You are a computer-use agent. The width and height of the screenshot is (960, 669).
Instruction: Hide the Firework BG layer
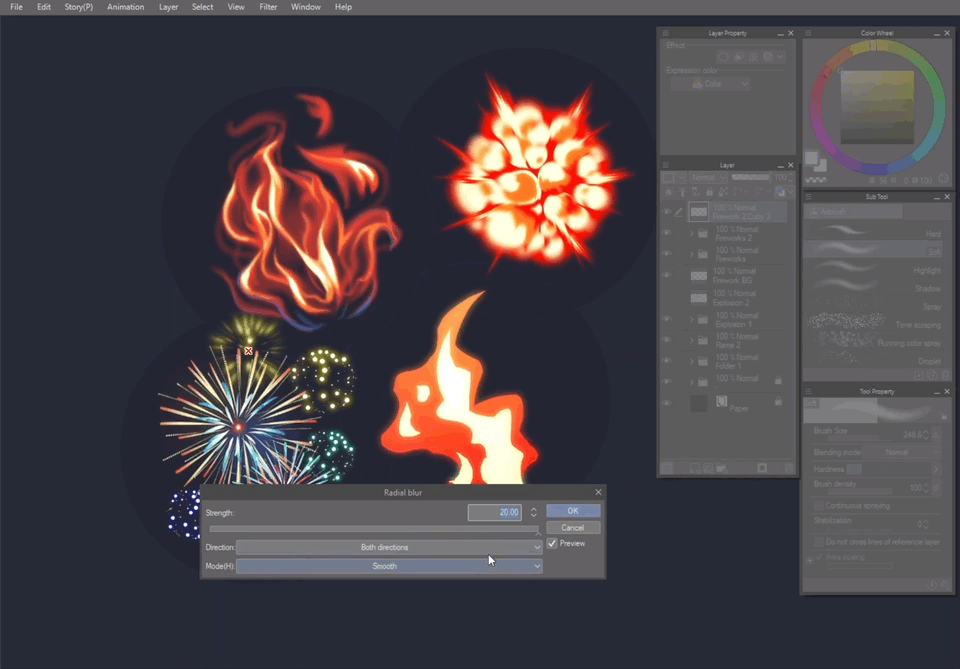(667, 275)
